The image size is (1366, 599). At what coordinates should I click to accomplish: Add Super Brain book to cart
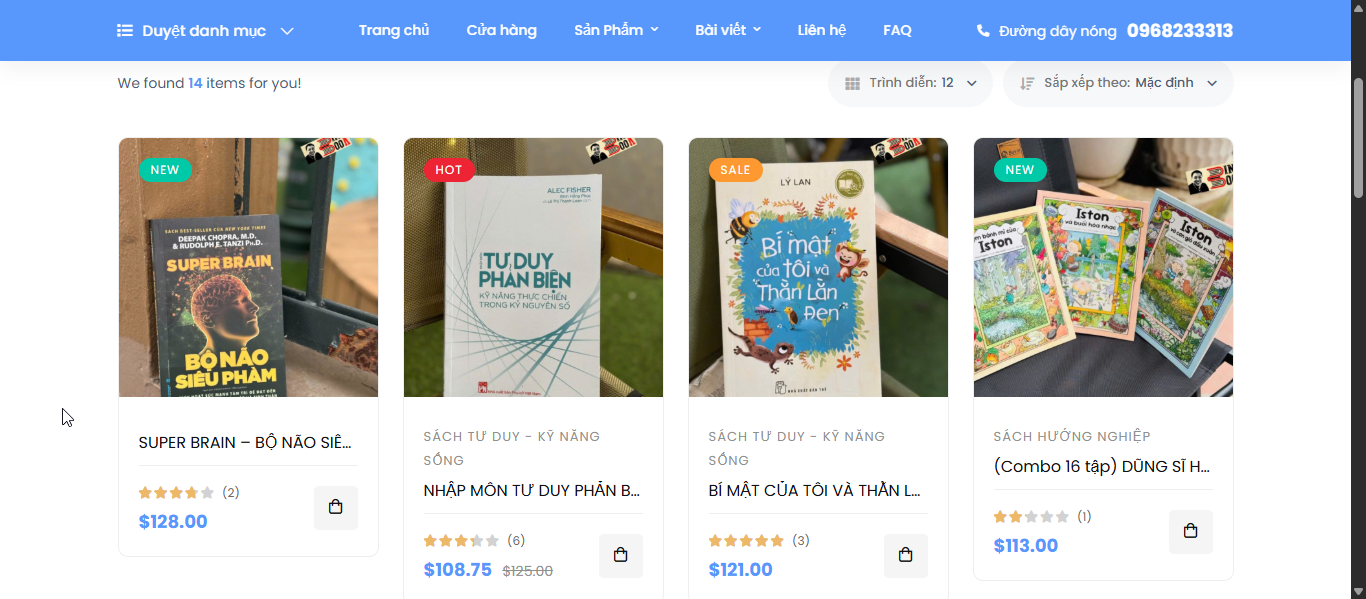pyautogui.click(x=335, y=508)
